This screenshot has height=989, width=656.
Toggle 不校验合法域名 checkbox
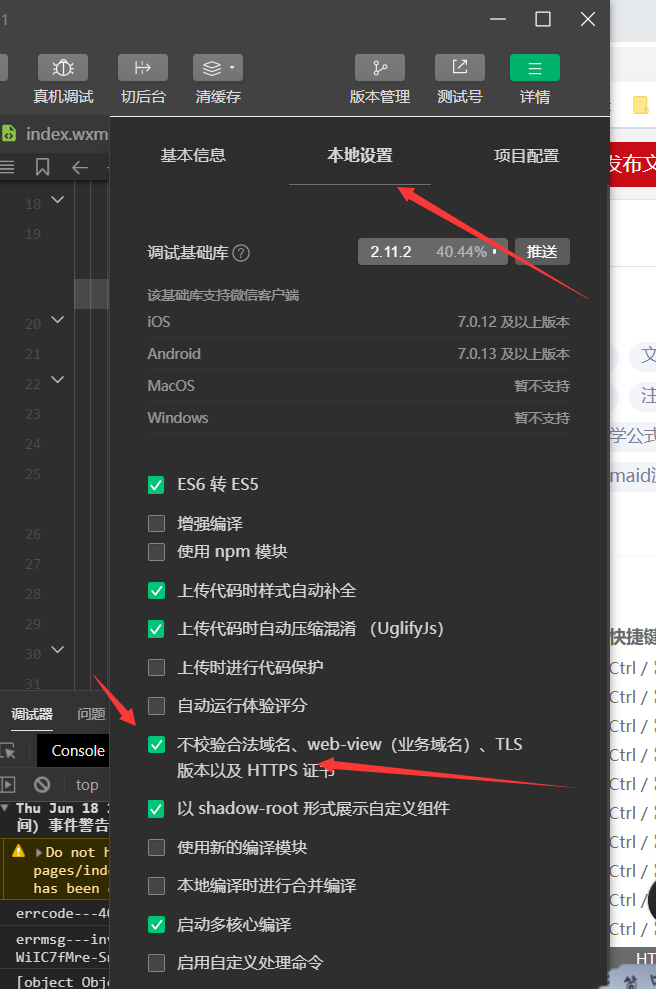pyautogui.click(x=156, y=745)
